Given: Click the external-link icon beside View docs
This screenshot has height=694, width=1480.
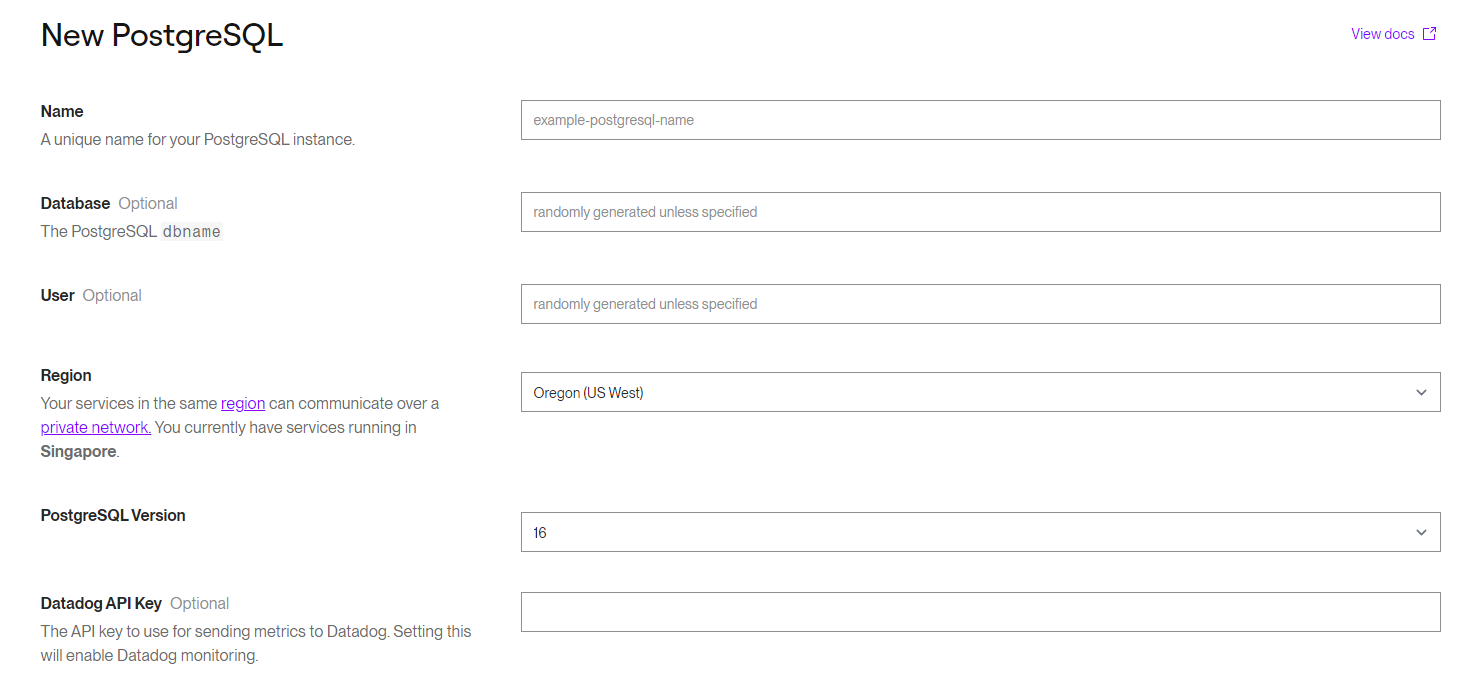Looking at the screenshot, I should (1430, 34).
